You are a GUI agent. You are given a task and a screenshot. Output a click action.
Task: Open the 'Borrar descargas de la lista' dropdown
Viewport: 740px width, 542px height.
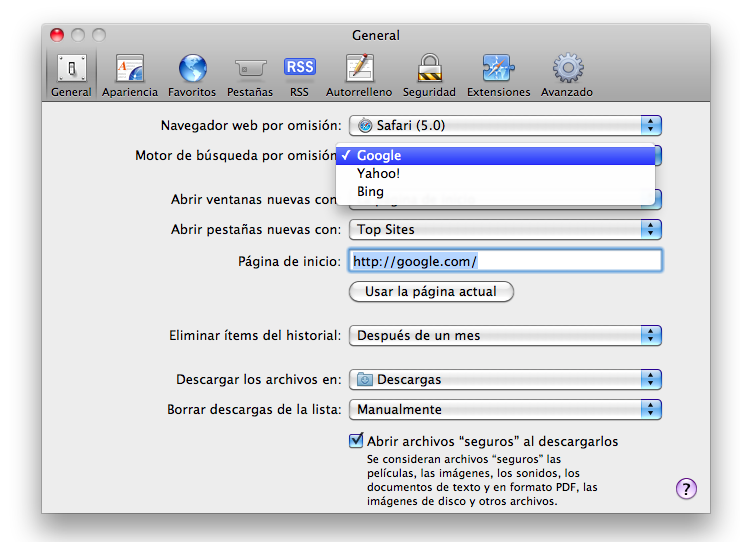coord(505,409)
